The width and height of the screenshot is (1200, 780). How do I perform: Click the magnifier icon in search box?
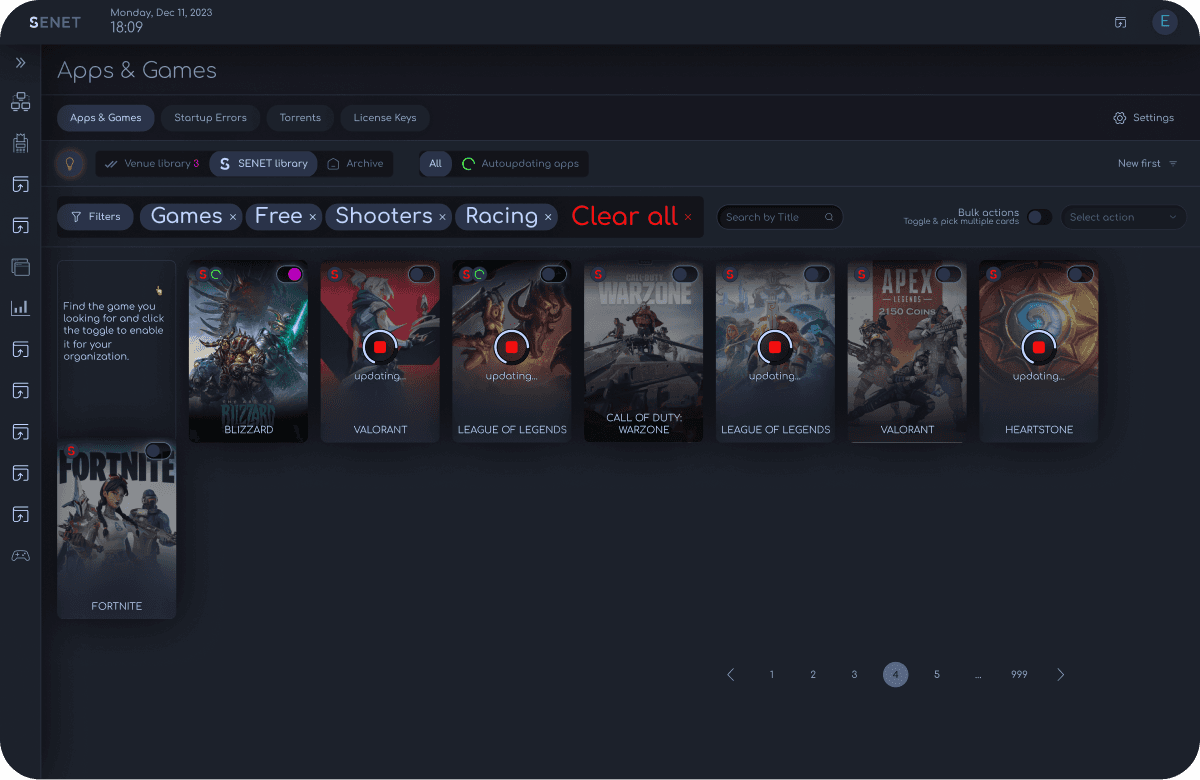coord(829,217)
